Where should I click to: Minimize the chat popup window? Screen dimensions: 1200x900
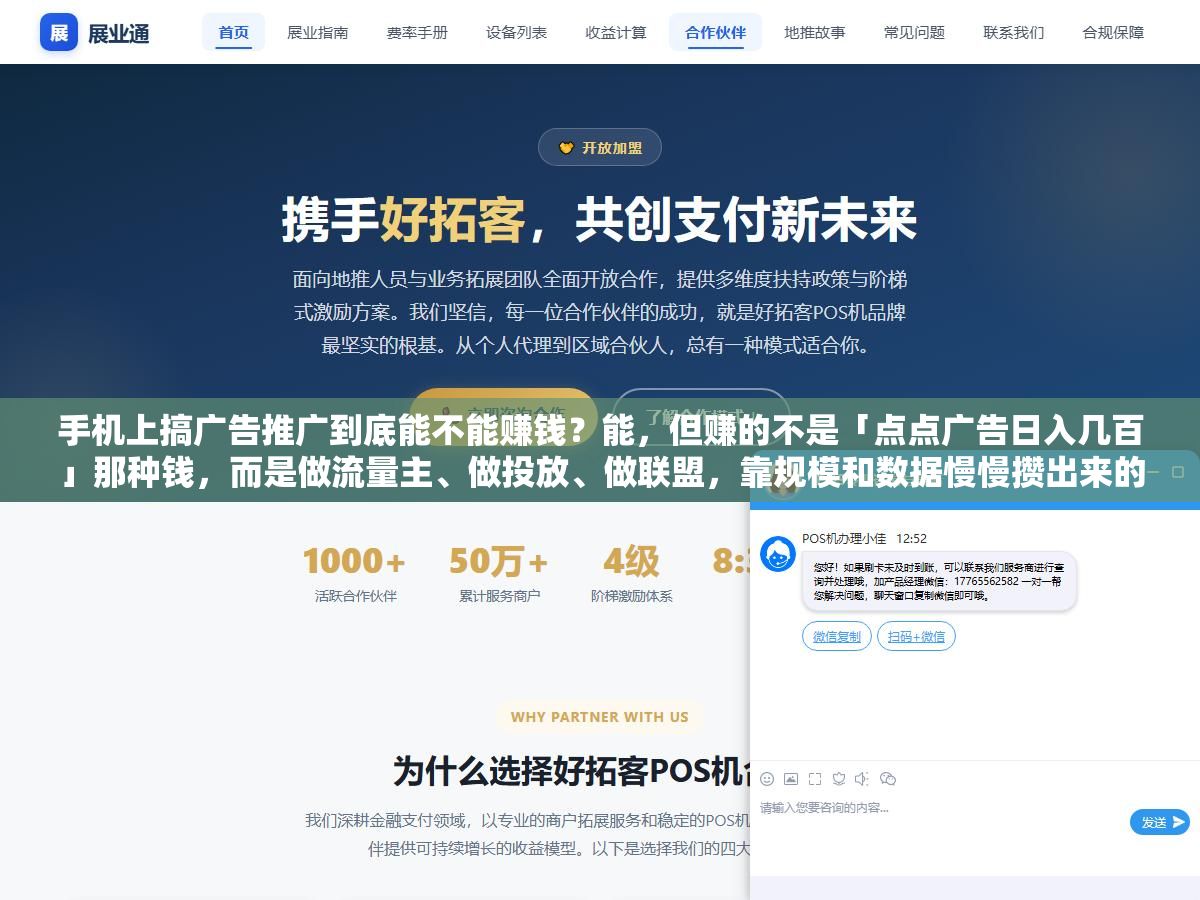coord(1153,473)
